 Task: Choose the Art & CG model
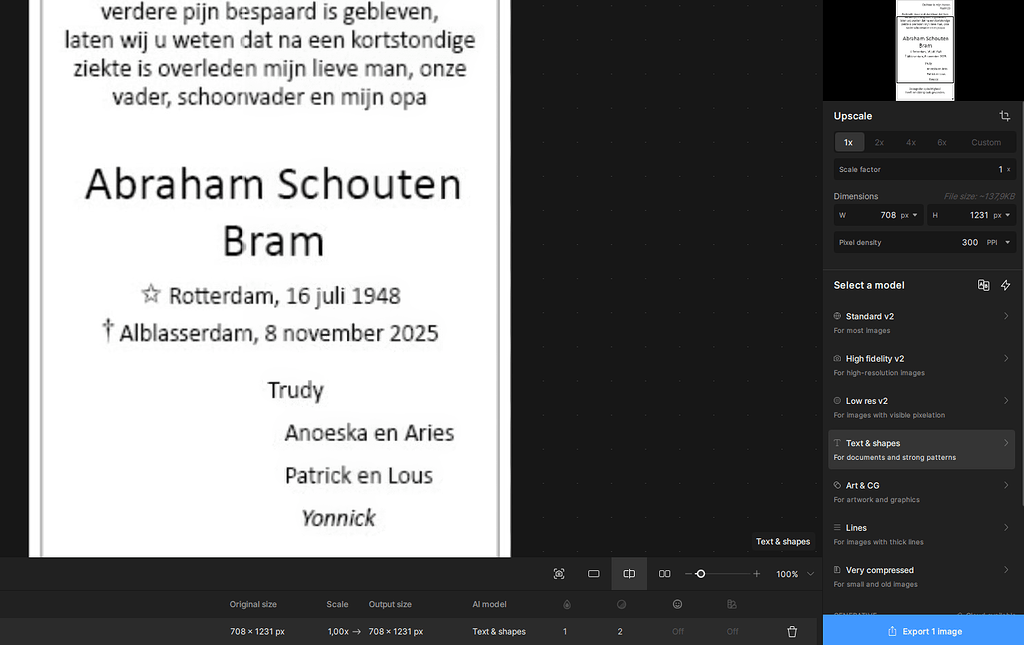tap(922, 492)
